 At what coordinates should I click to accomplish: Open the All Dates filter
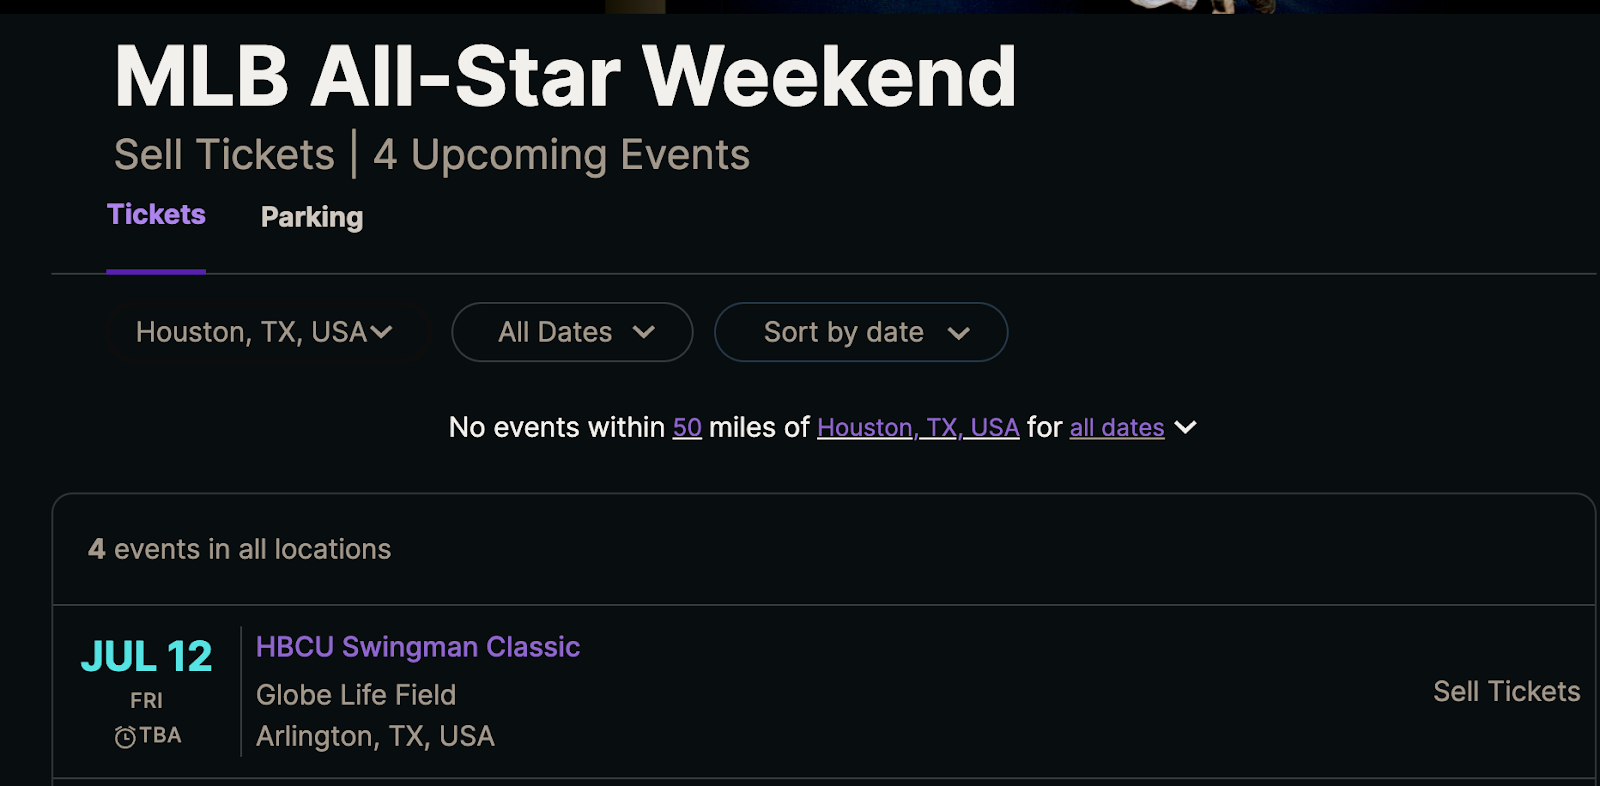(x=571, y=332)
